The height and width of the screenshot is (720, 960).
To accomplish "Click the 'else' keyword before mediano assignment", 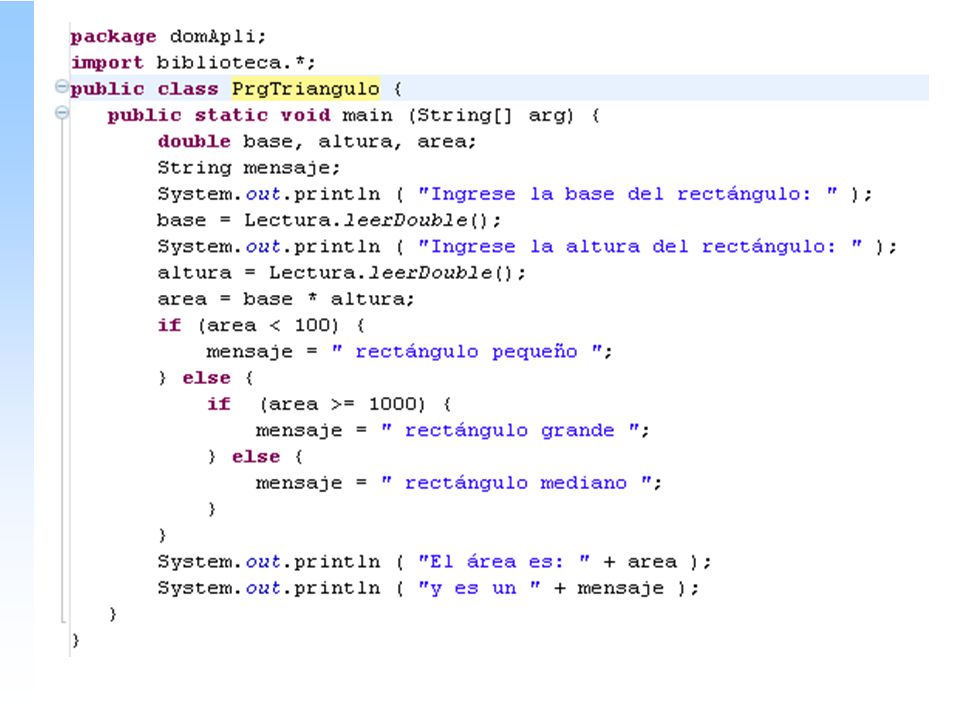I will 255,457.
